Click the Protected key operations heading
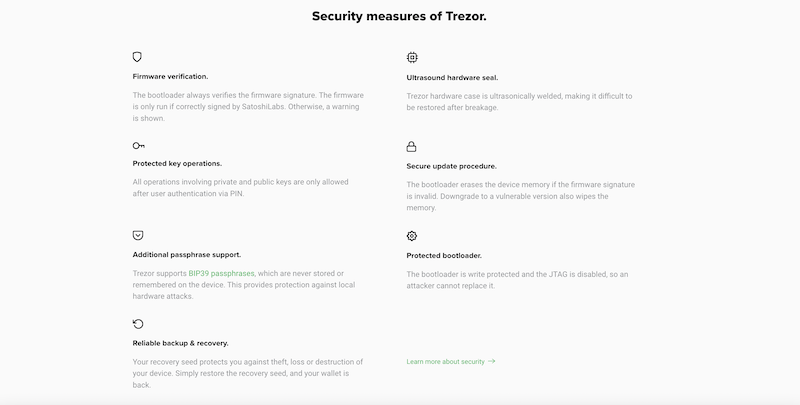Screen dimensions: 800x405 coord(177,164)
